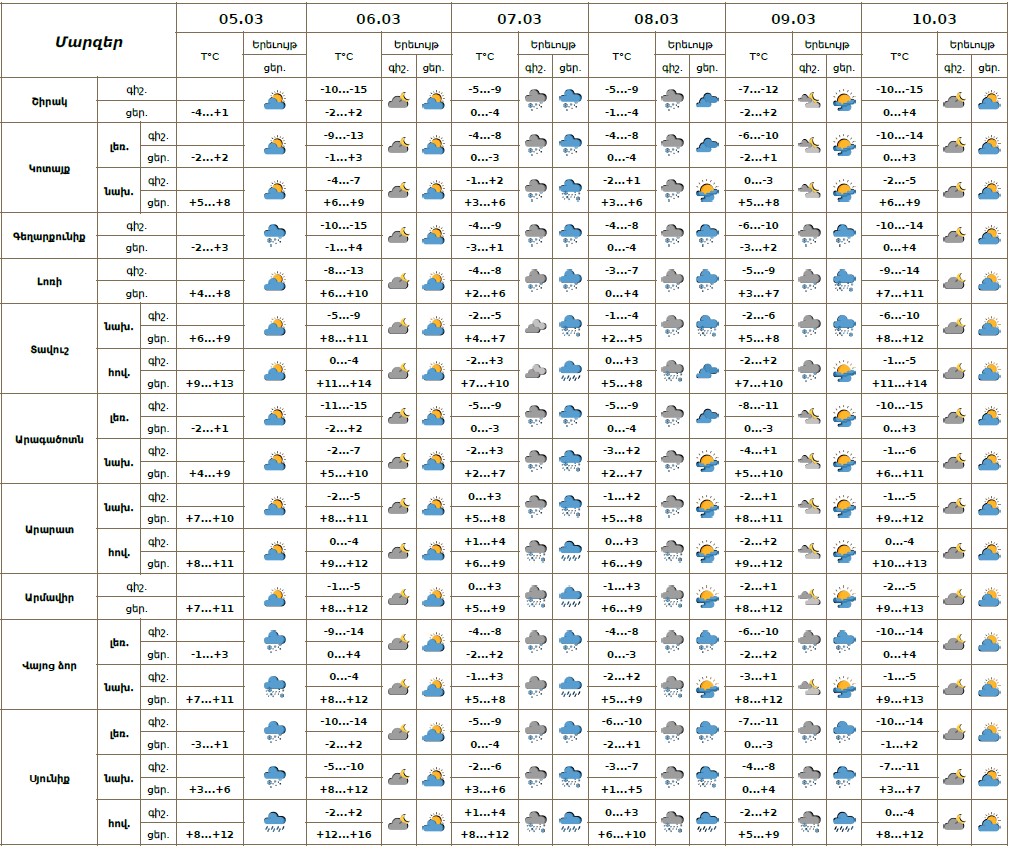Click Արմավիր daytime rain icon for 07.03
Viewport: 1012px width, 849px height.
(x=571, y=598)
